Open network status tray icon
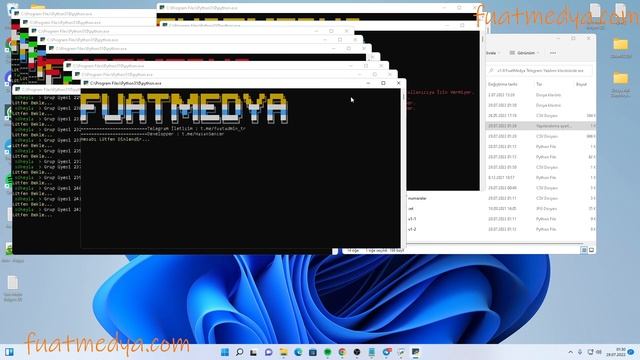Screen dimensions: 640x360 590,352
